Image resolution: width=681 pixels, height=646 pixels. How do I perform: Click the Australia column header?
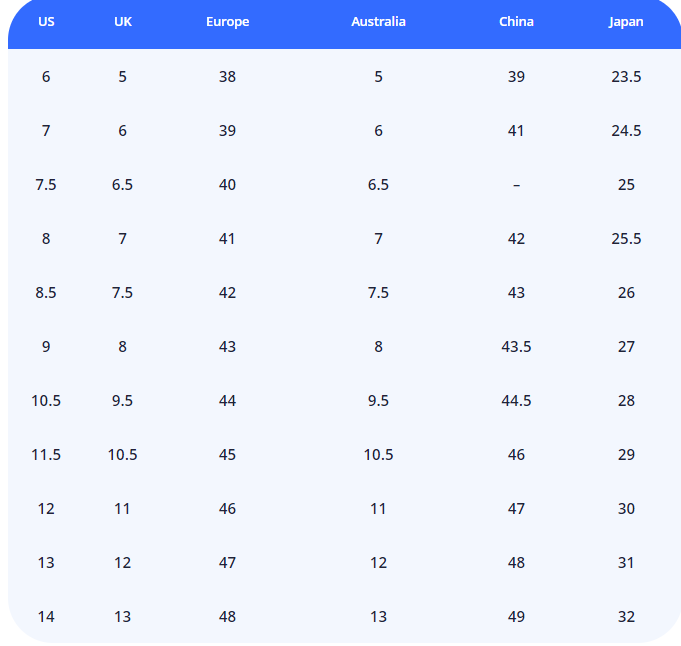[378, 22]
